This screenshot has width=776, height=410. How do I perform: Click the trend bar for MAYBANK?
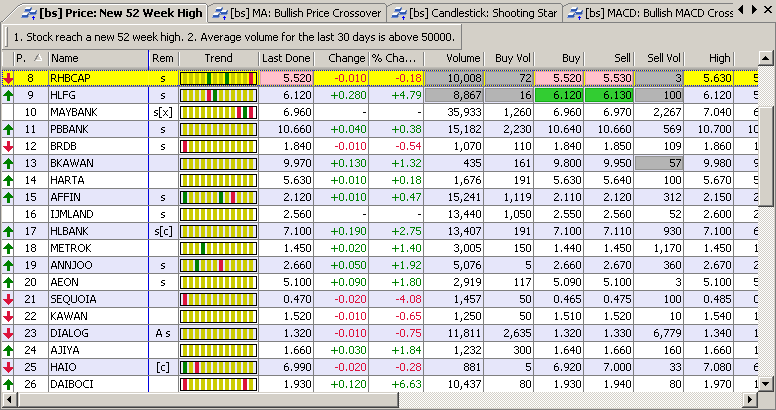[218, 112]
